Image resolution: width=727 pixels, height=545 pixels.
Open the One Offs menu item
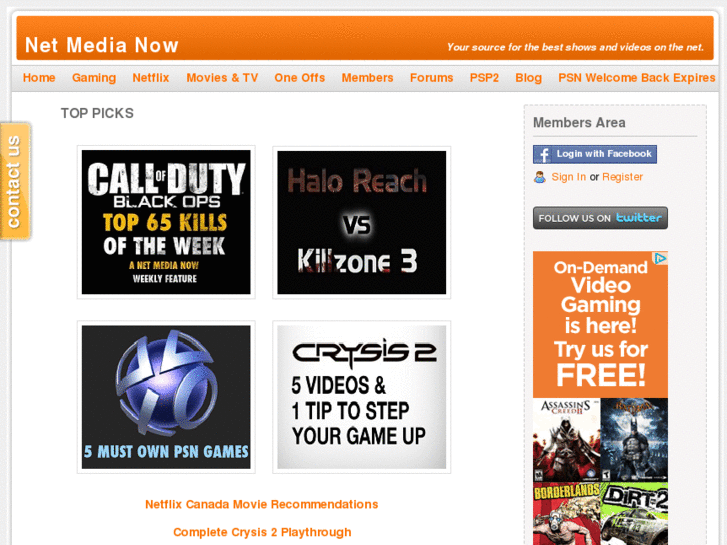click(x=300, y=78)
